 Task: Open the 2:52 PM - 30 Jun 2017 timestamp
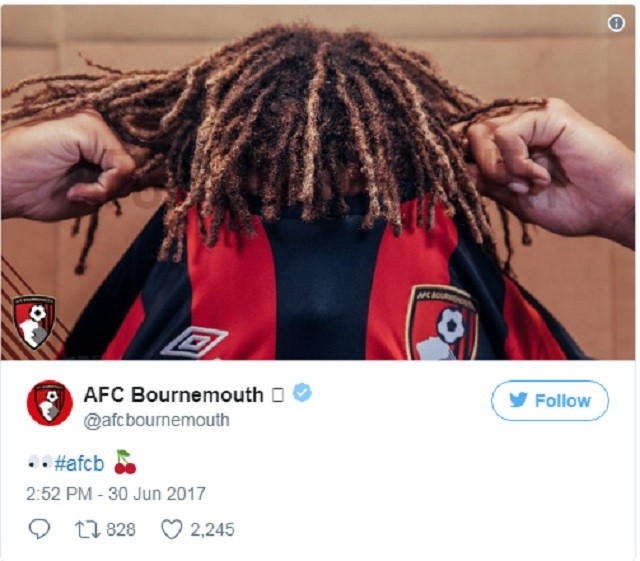116,494
